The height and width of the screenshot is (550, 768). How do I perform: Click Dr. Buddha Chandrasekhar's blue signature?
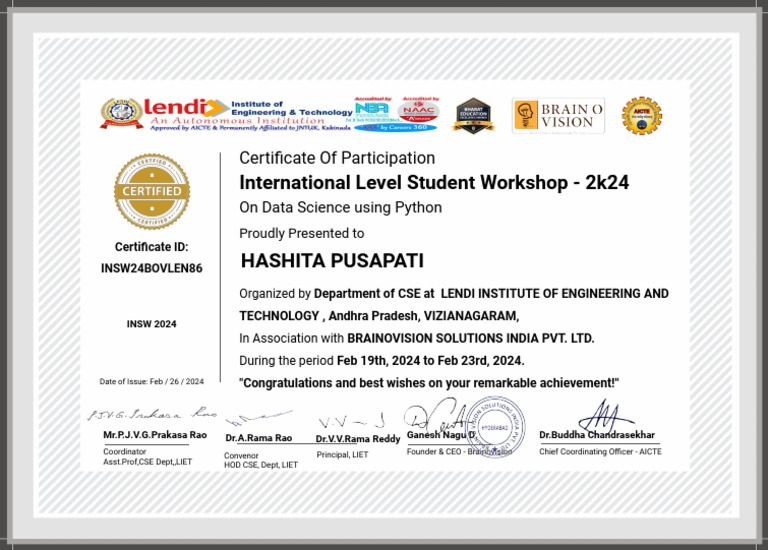[606, 415]
